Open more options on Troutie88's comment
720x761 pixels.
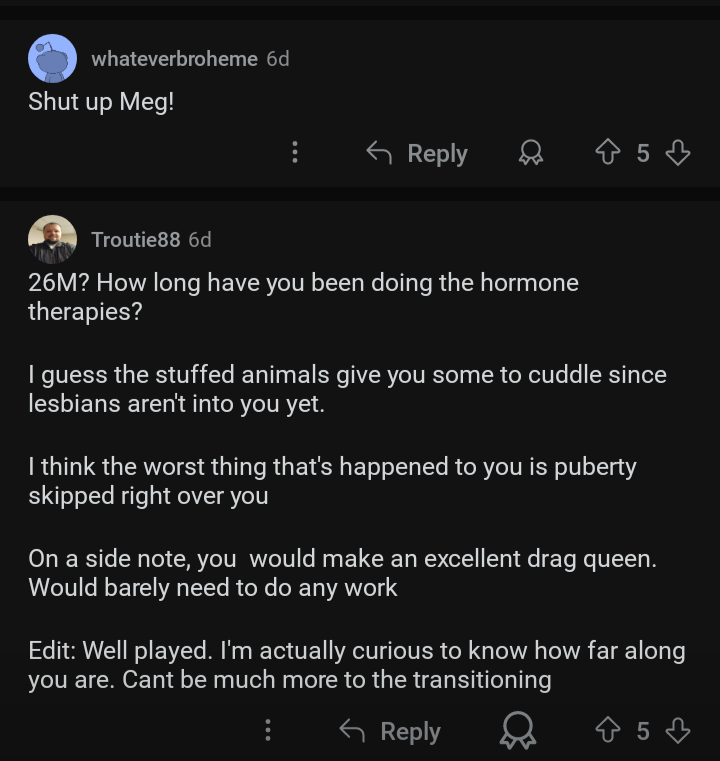tap(267, 731)
